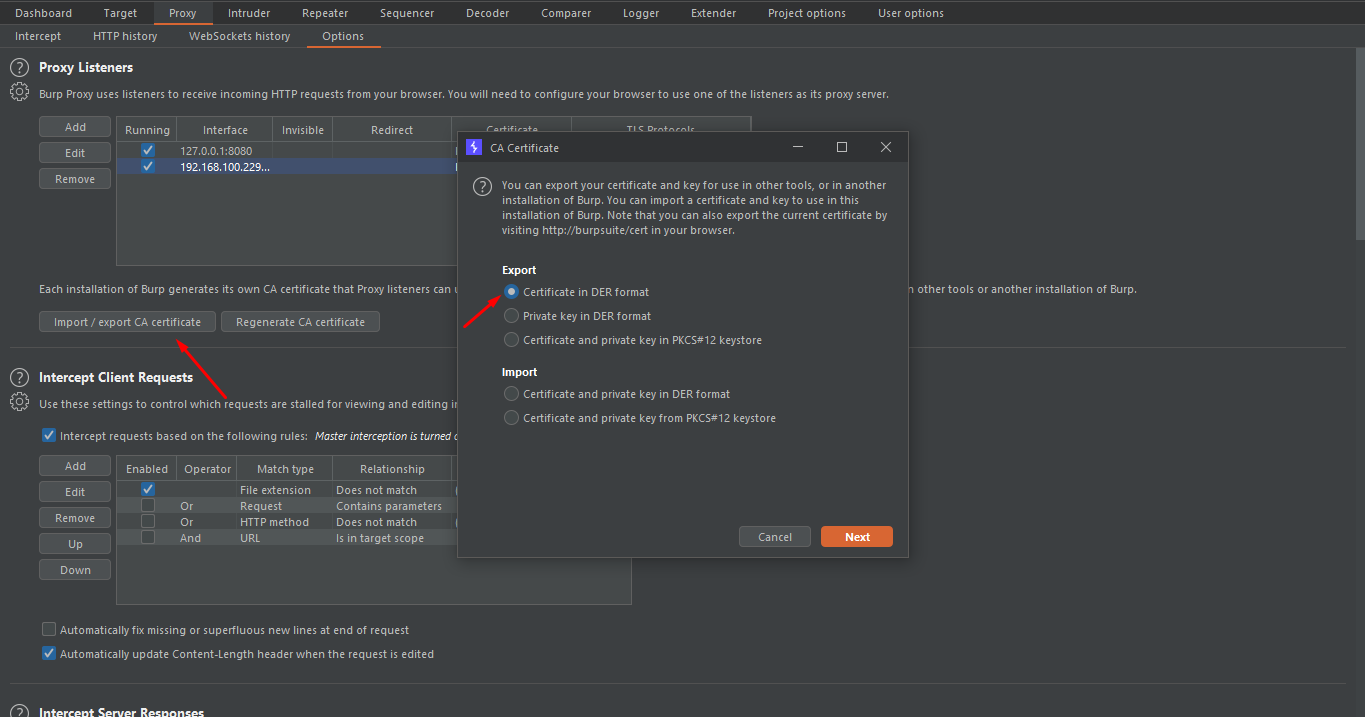The height and width of the screenshot is (717, 1365).
Task: Click the Next button in dialog
Action: point(856,537)
